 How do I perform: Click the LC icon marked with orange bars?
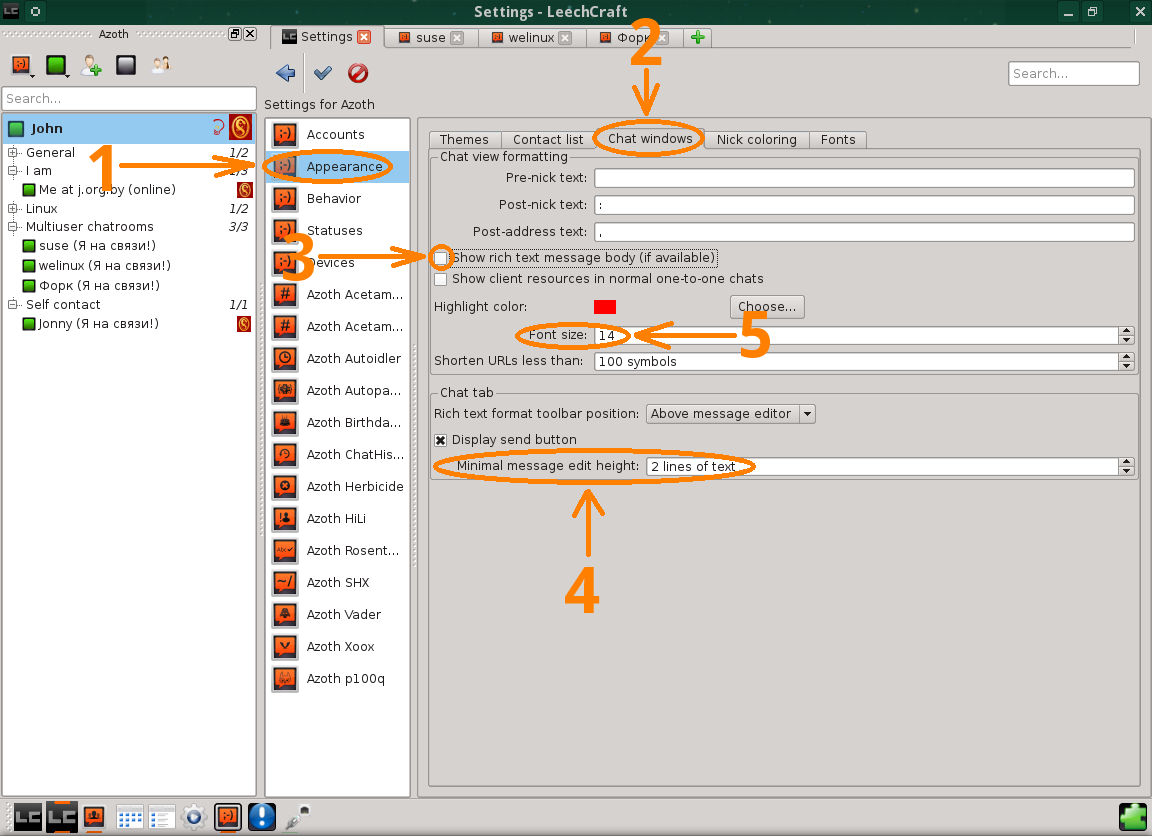click(62, 817)
